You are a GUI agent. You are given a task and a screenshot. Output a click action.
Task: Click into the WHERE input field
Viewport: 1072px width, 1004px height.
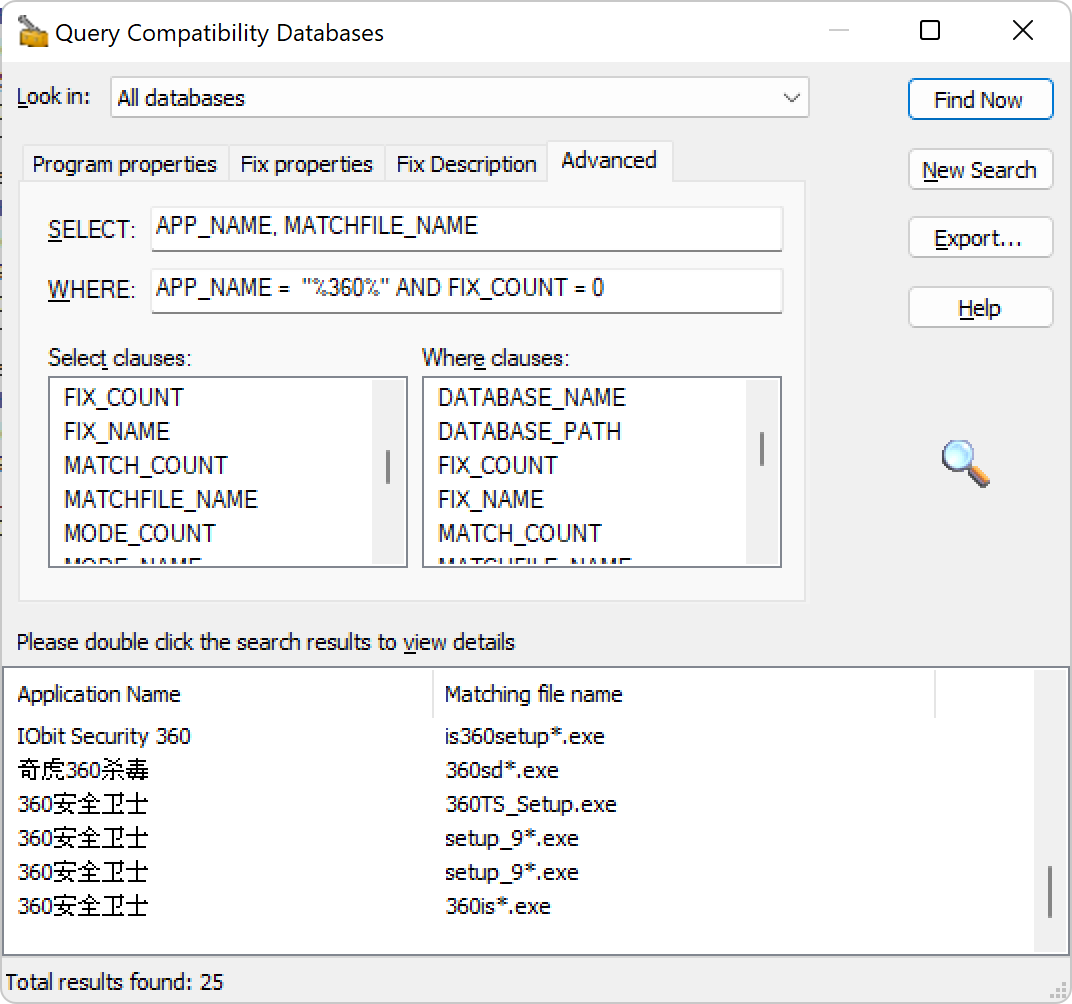tap(466, 290)
